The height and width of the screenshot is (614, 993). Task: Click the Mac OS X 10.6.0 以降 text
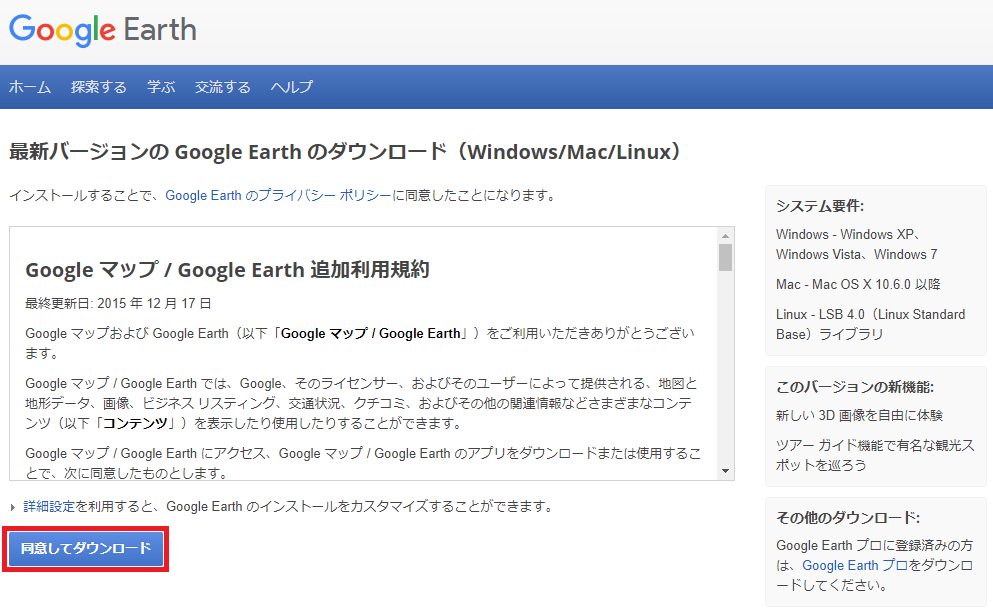click(x=858, y=284)
